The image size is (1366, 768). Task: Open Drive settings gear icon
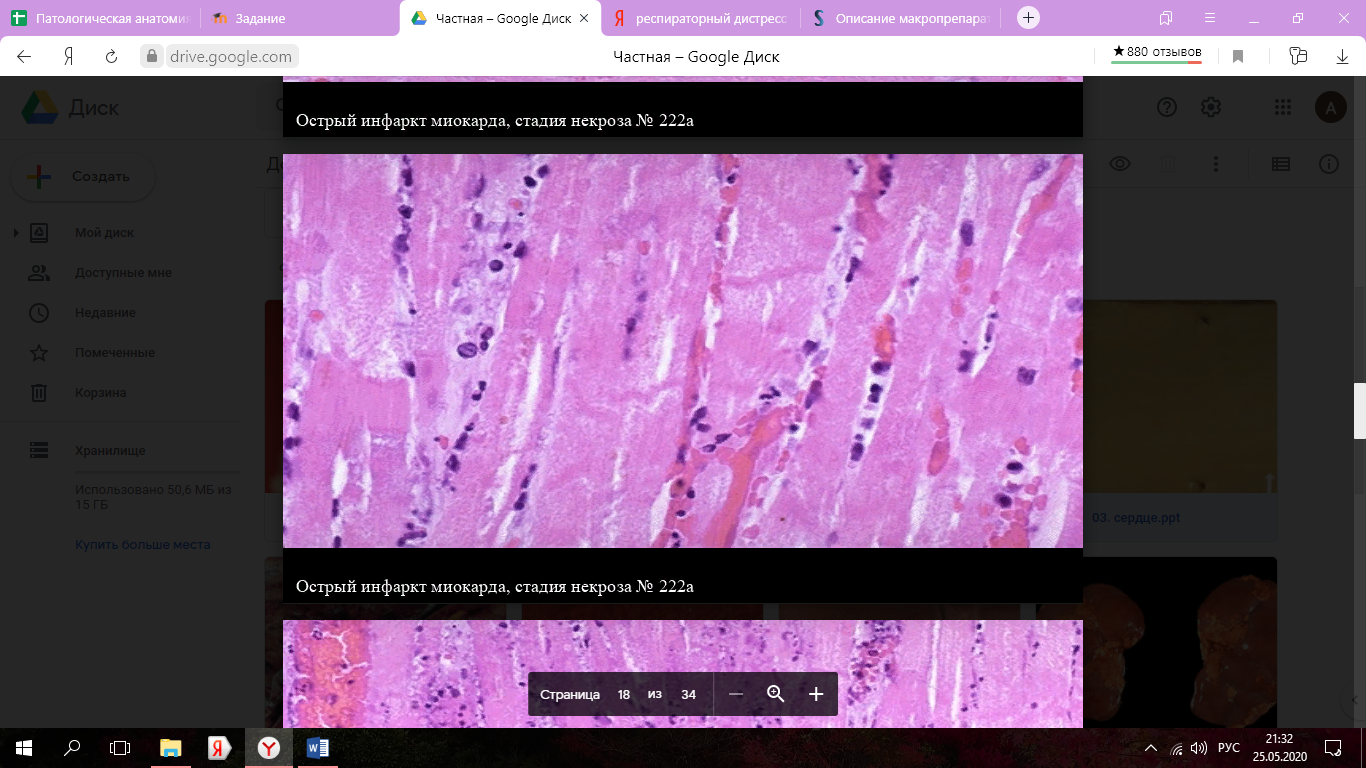click(1210, 107)
